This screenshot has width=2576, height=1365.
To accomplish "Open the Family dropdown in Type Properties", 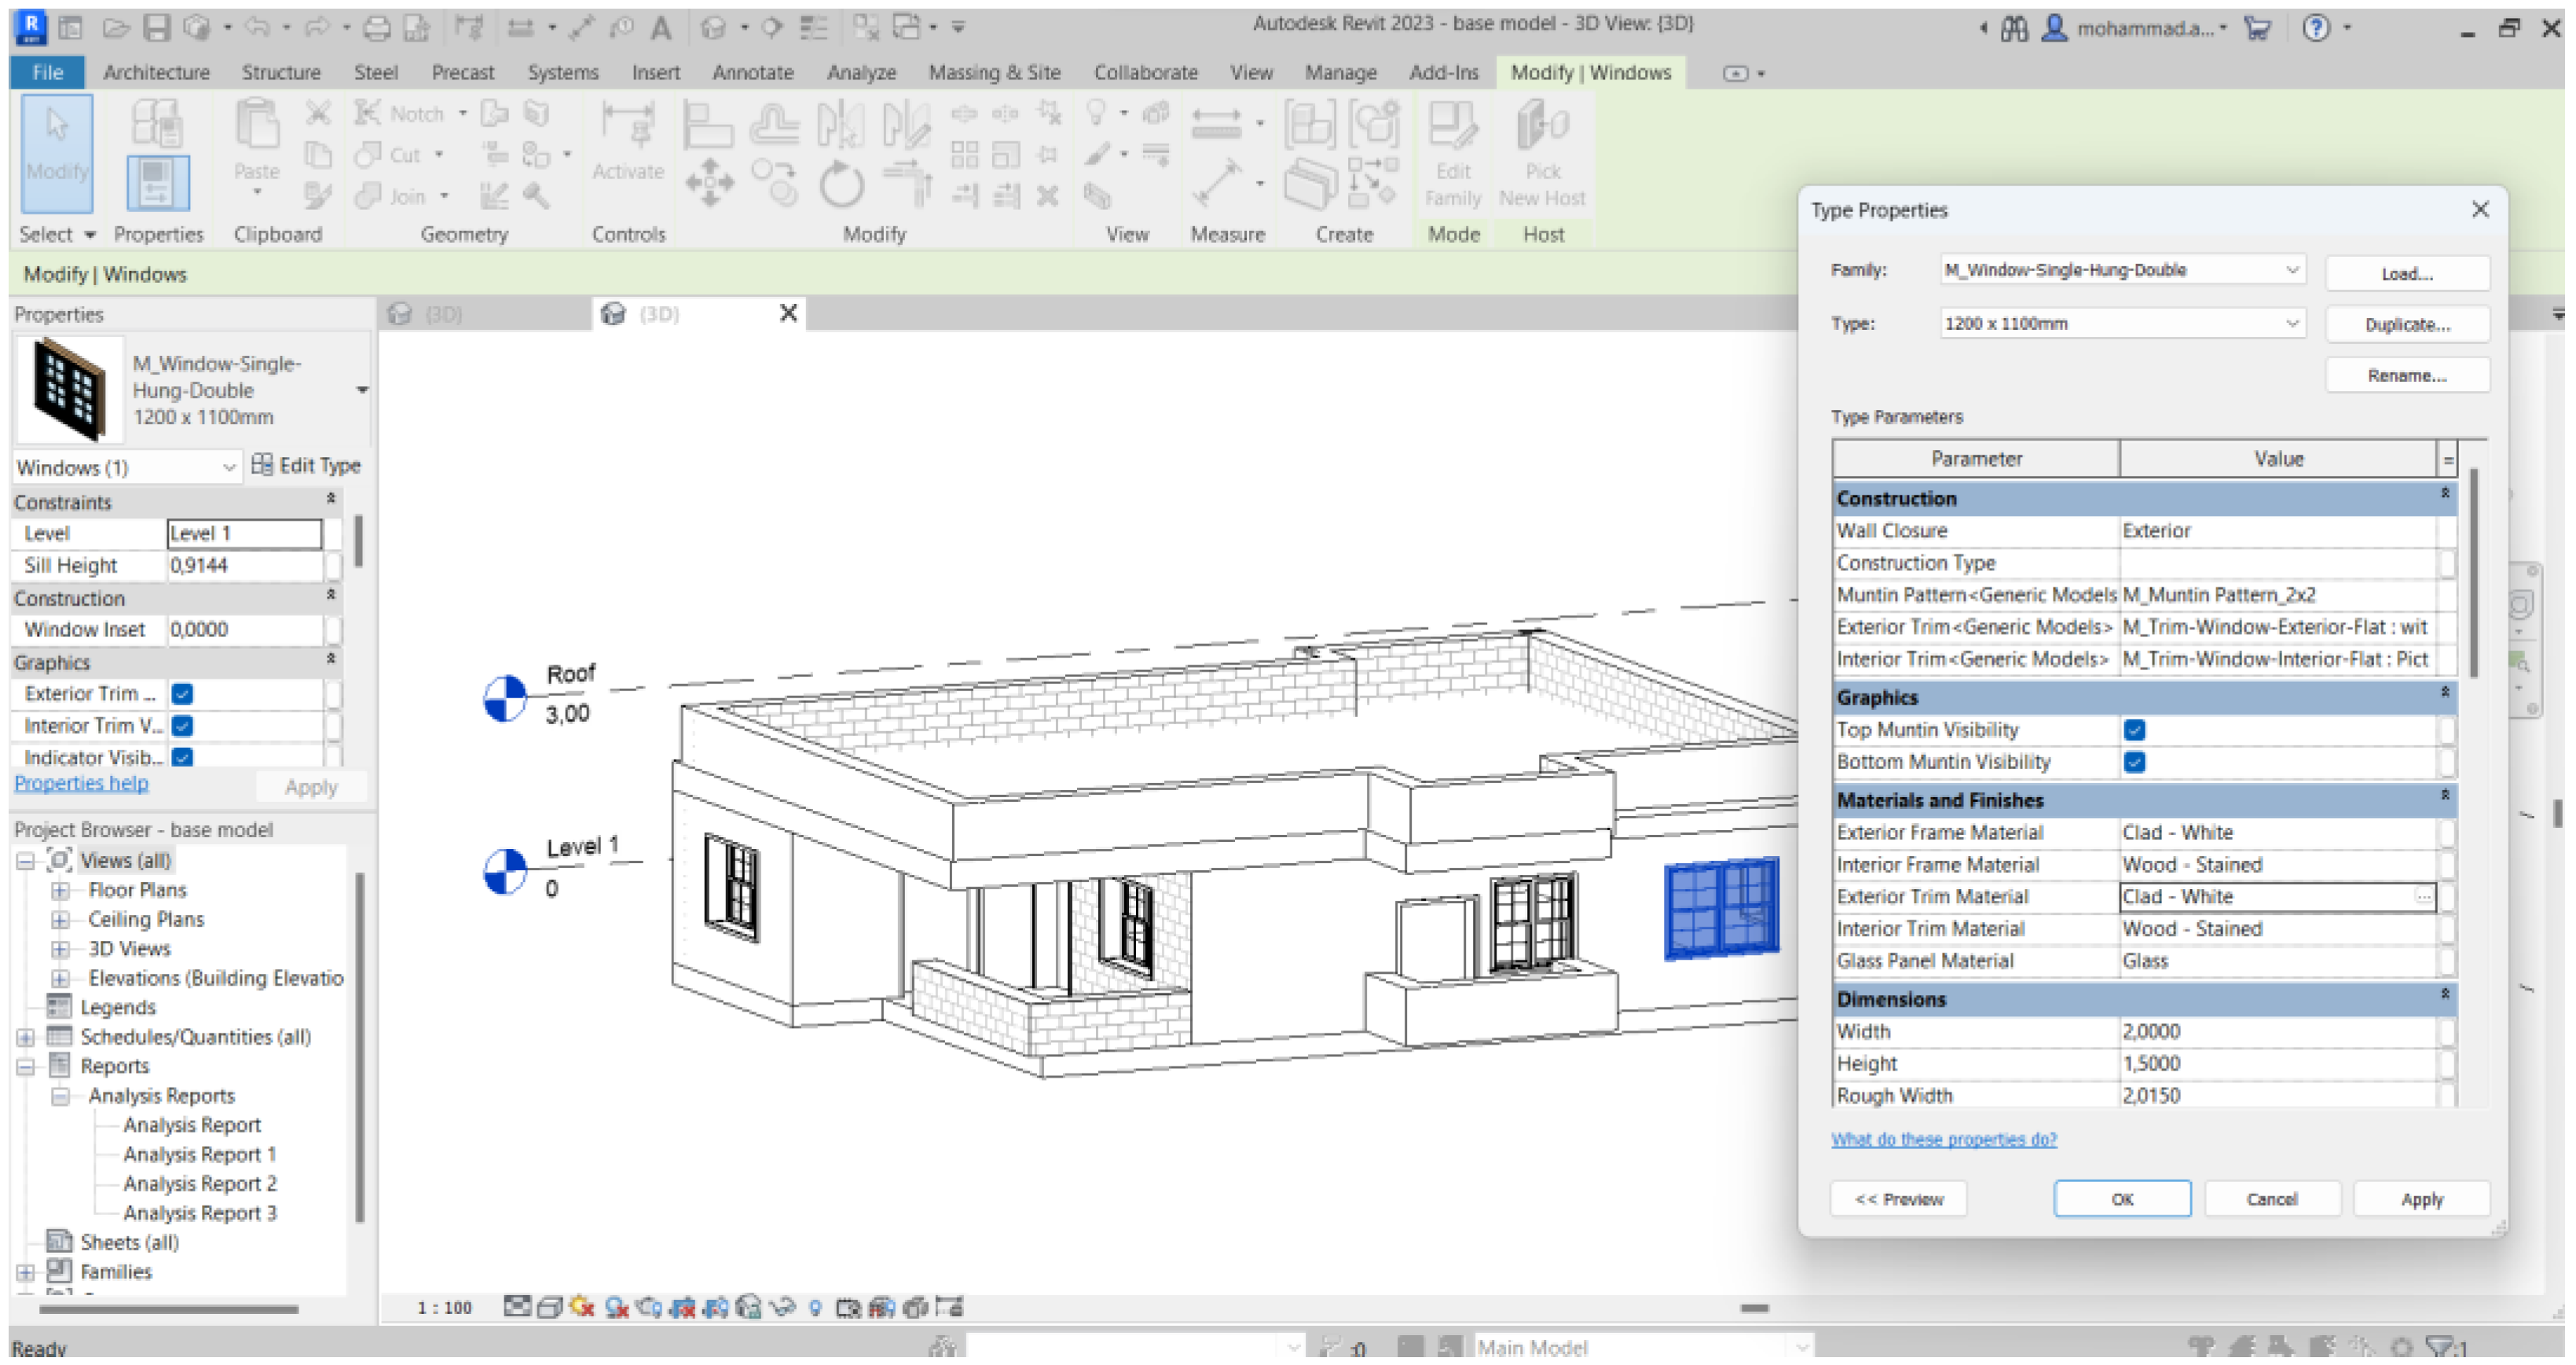I will pos(2291,270).
